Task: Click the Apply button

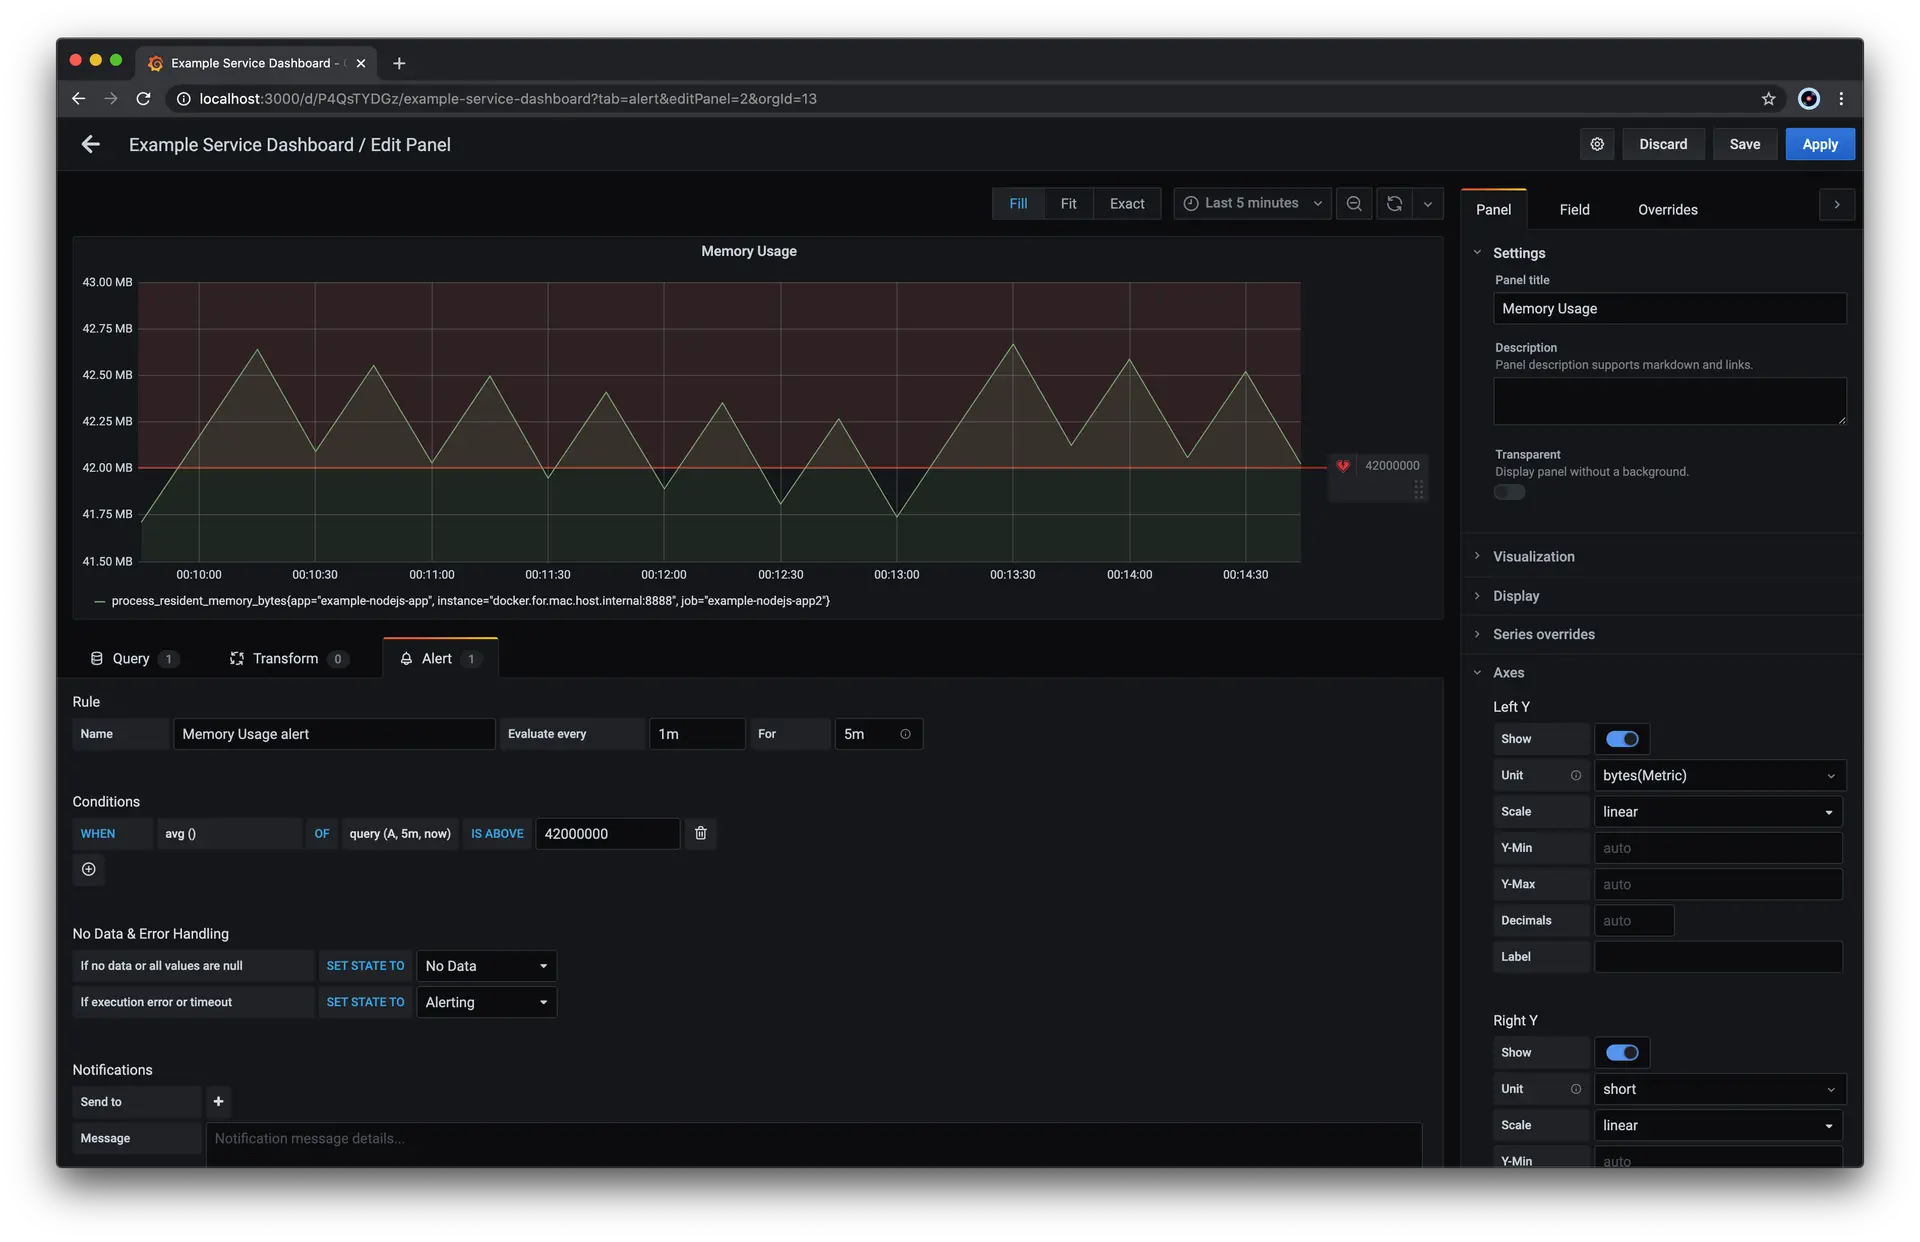Action: [x=1819, y=144]
